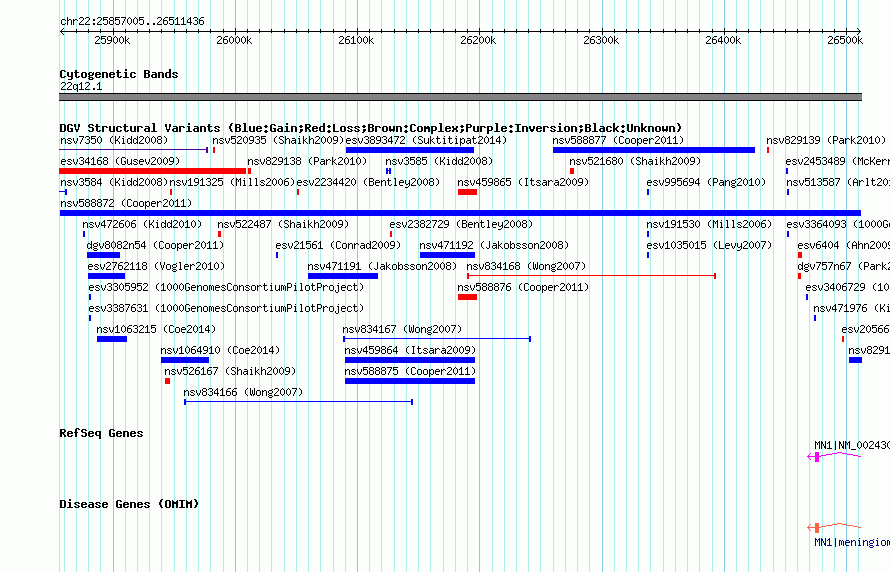Viewport: 890px width, 572px height.
Task: Open variant label nsv472606 (Kidd2010)
Action: click(x=142, y=224)
